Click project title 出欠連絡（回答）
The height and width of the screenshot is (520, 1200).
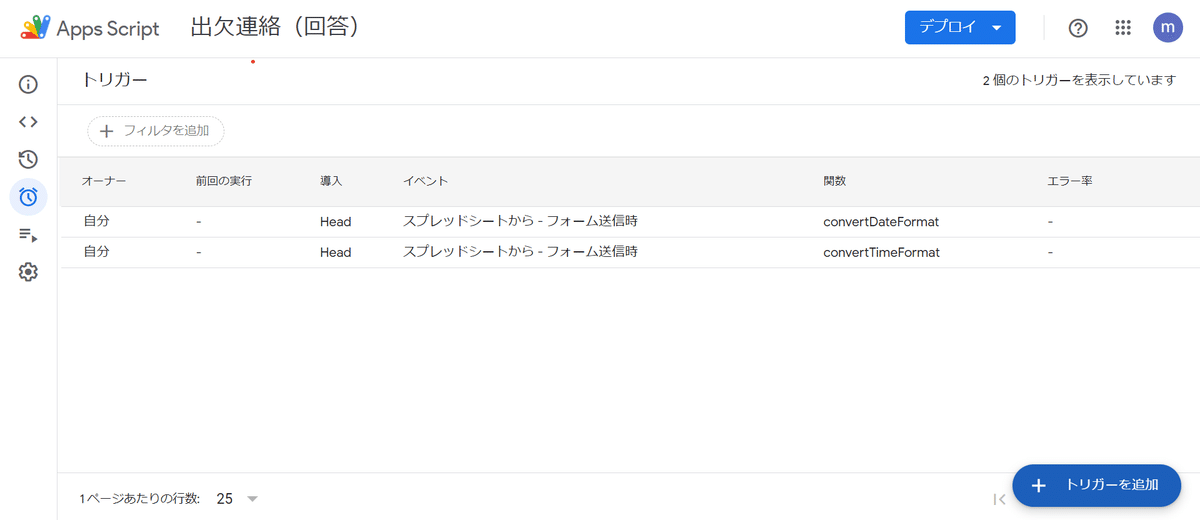[275, 28]
